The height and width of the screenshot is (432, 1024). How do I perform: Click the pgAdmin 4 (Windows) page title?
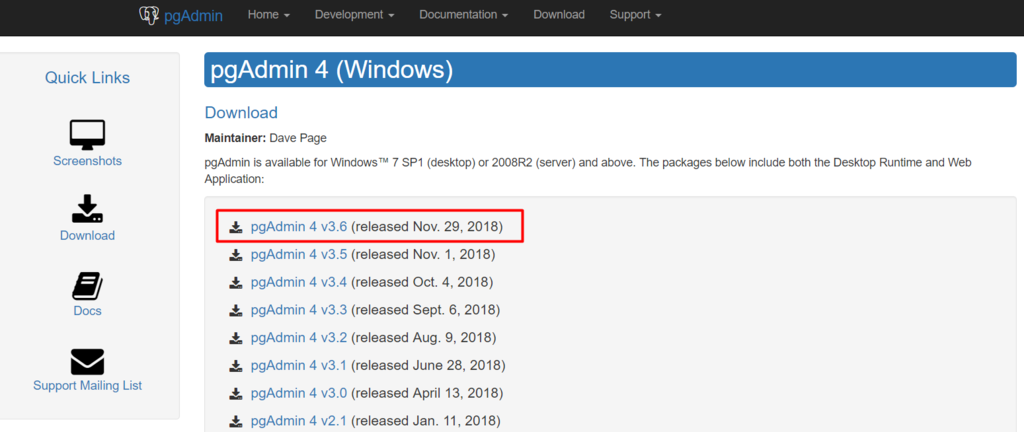[331, 70]
